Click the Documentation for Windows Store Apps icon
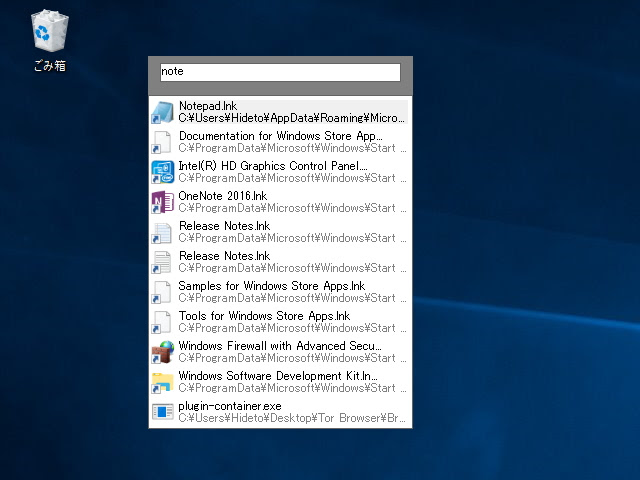Image resolution: width=640 pixels, height=480 pixels. (x=162, y=142)
